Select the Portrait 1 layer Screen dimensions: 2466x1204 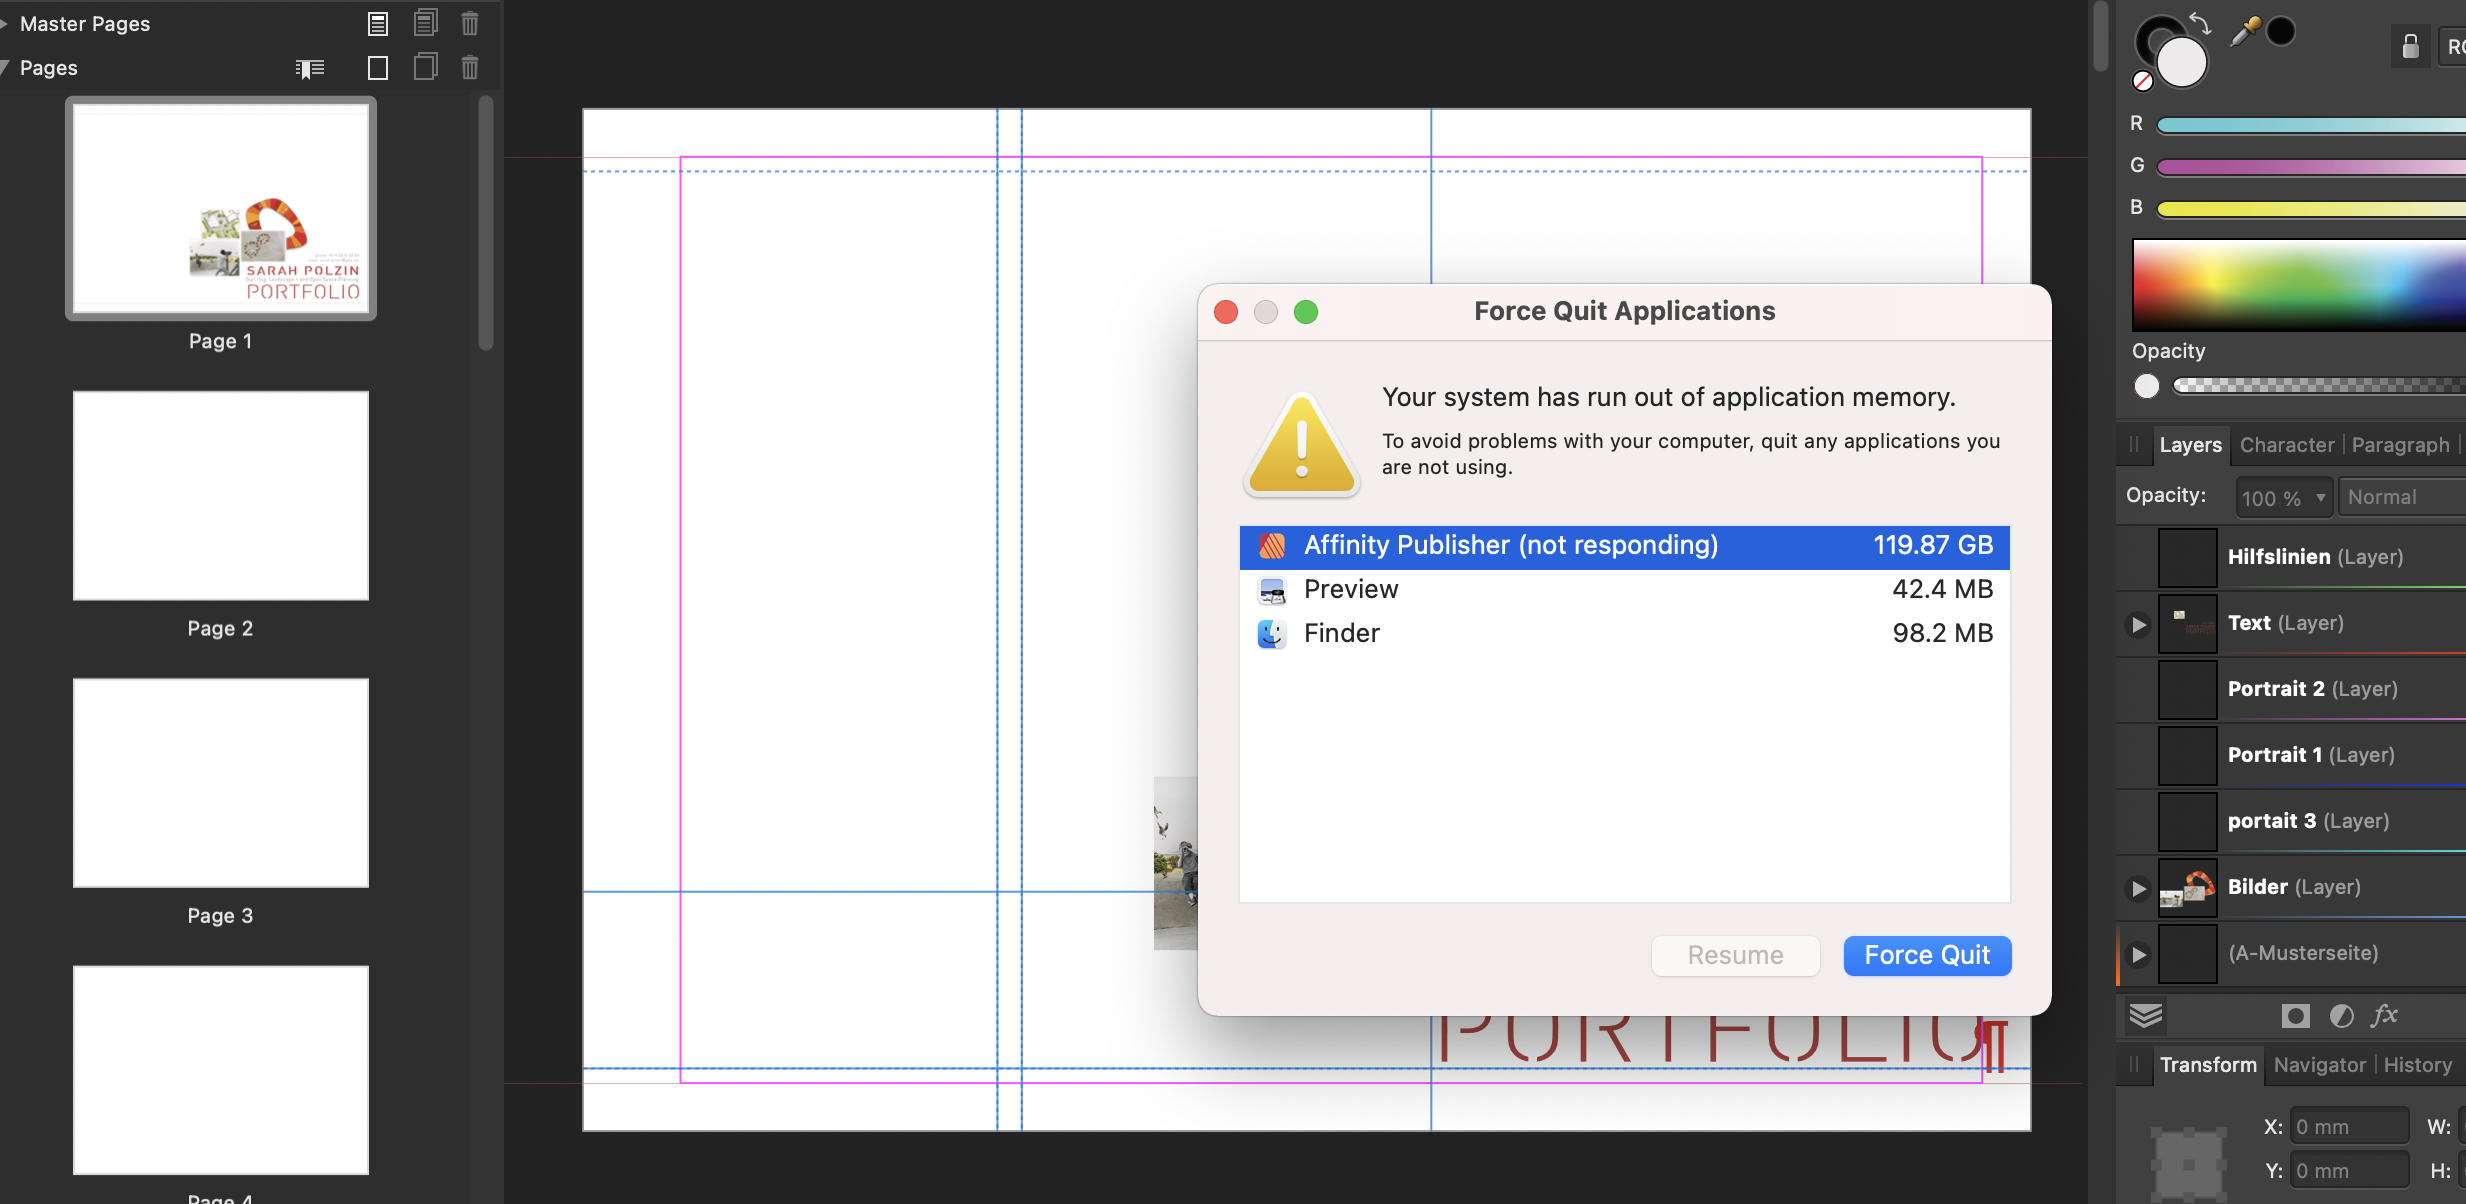pyautogui.click(x=2291, y=756)
